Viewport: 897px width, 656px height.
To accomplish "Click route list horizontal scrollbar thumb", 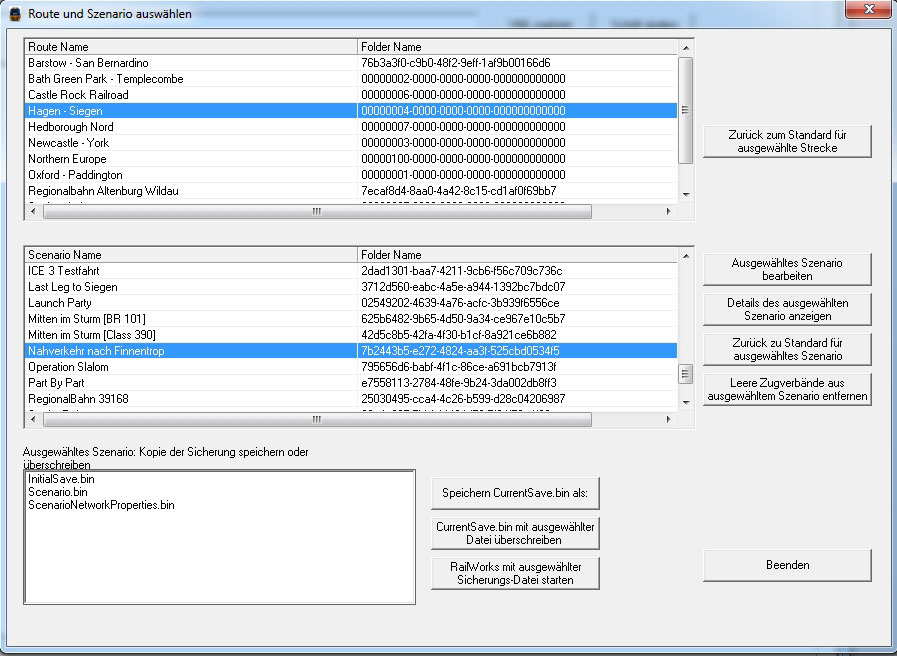I will [317, 212].
